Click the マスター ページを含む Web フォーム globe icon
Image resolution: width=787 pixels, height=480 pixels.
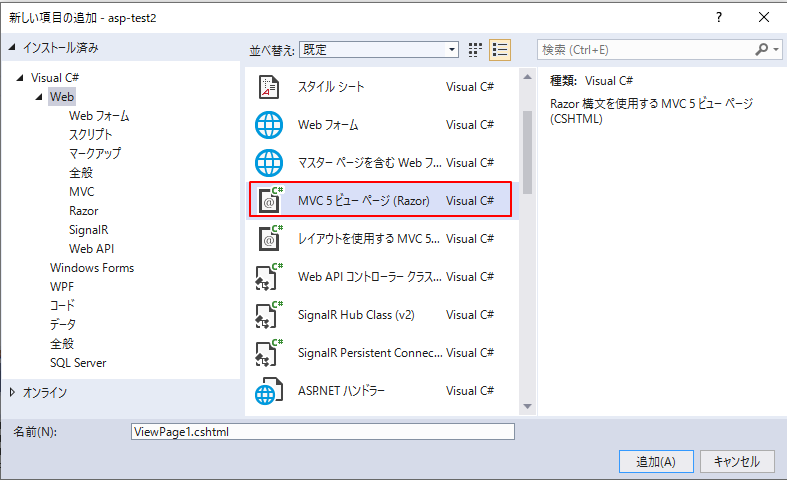pyautogui.click(x=269, y=163)
